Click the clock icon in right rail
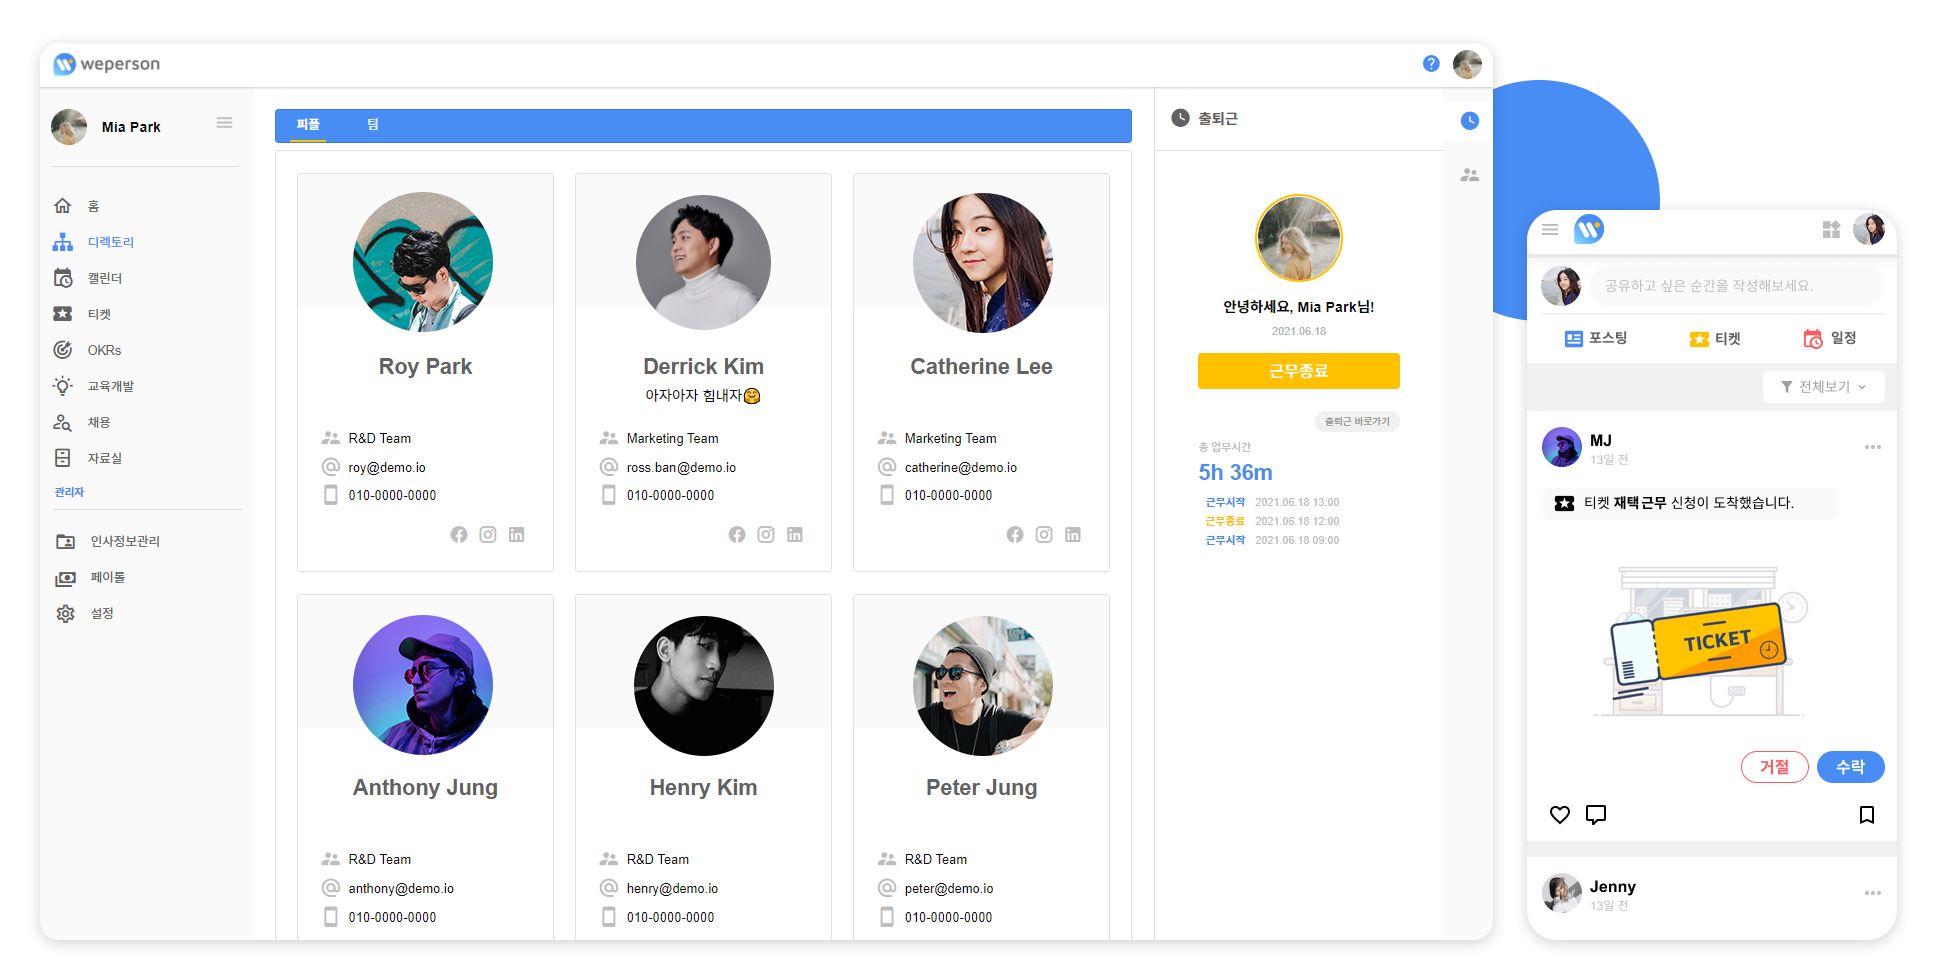 coord(1469,121)
